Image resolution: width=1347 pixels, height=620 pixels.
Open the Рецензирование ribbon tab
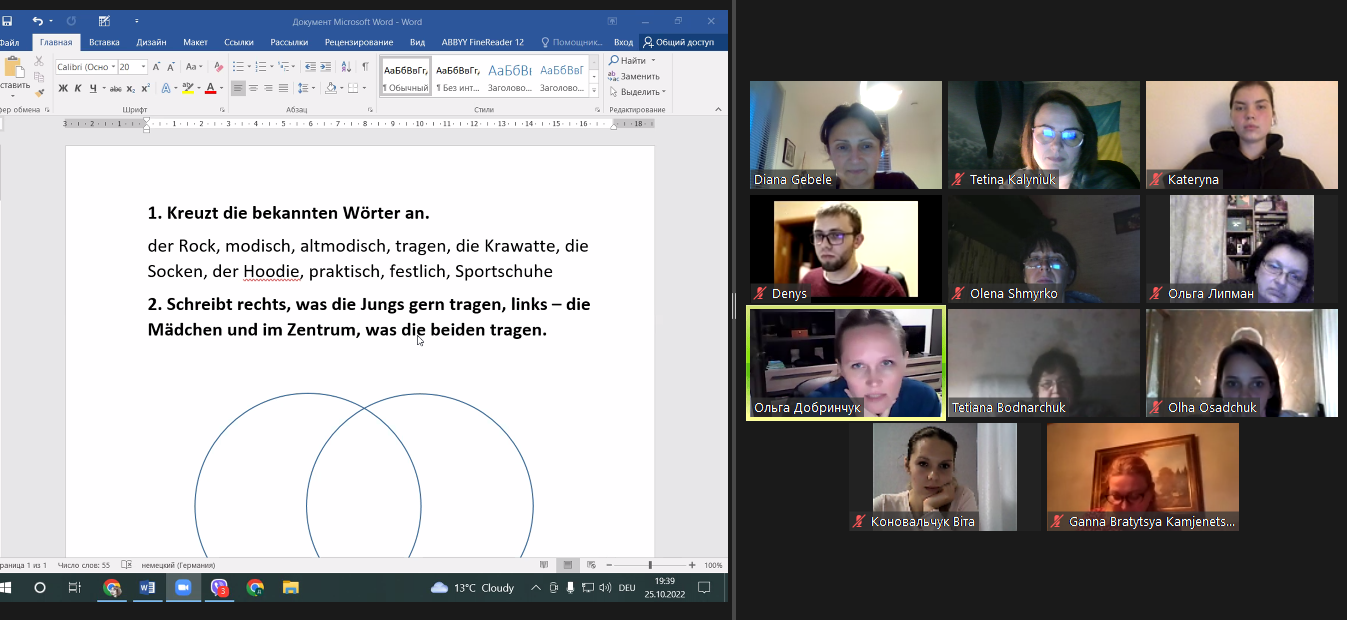[359, 42]
